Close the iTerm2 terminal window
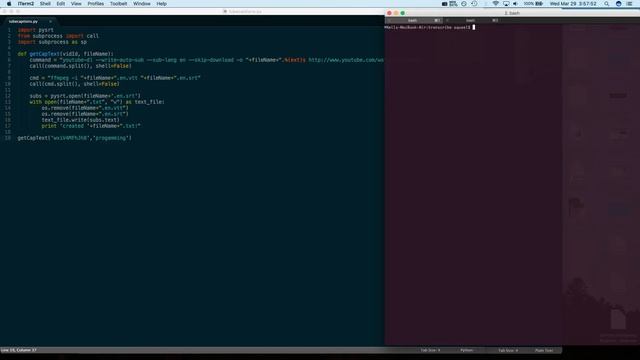Viewport: 640px width, 360px height. (389, 13)
